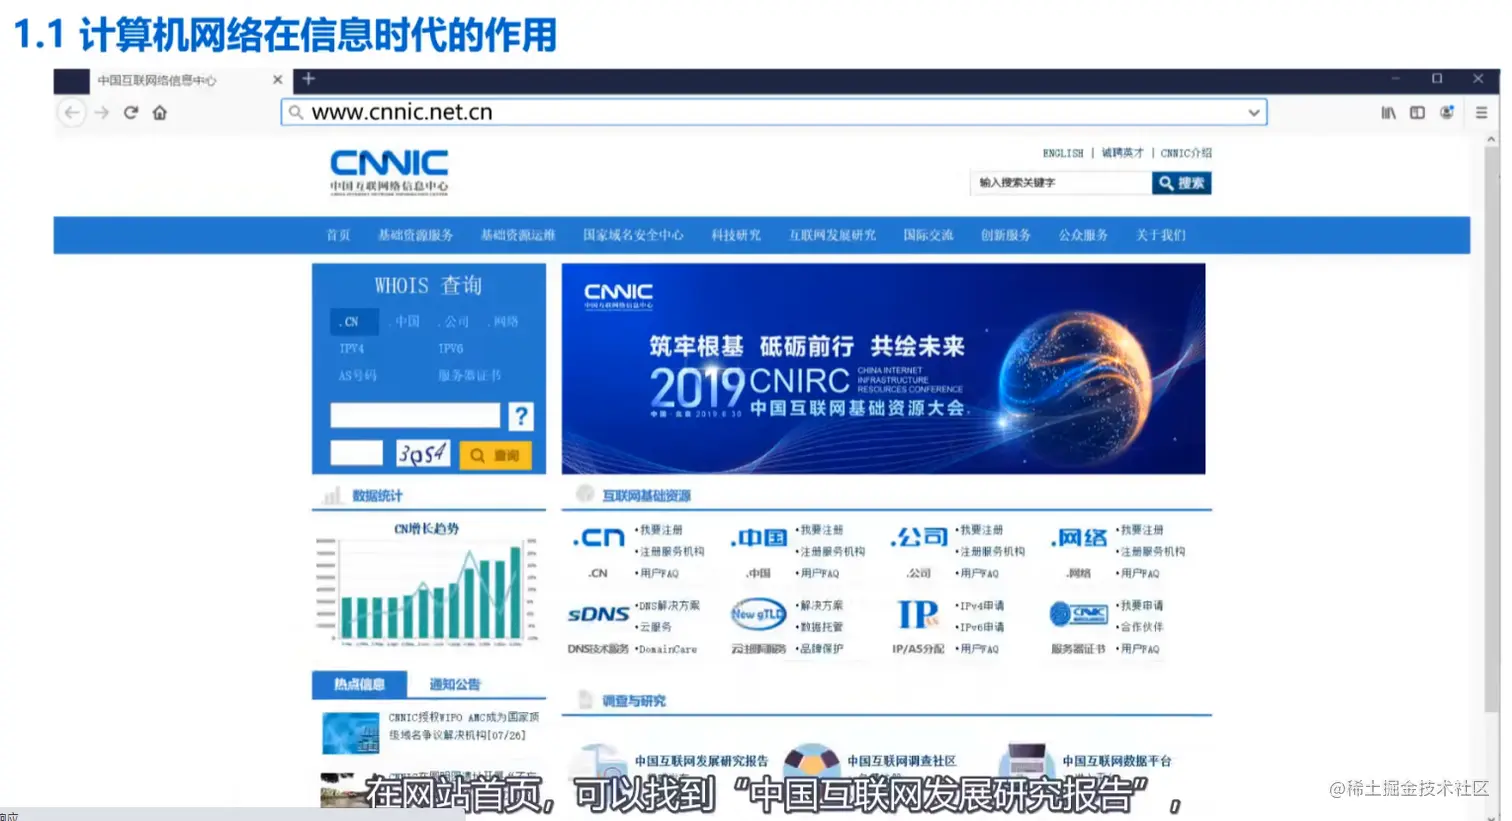Image resolution: width=1512 pixels, height=821 pixels.
Task: Select 互联网发展研究 in navigation bar
Action: (x=832, y=235)
